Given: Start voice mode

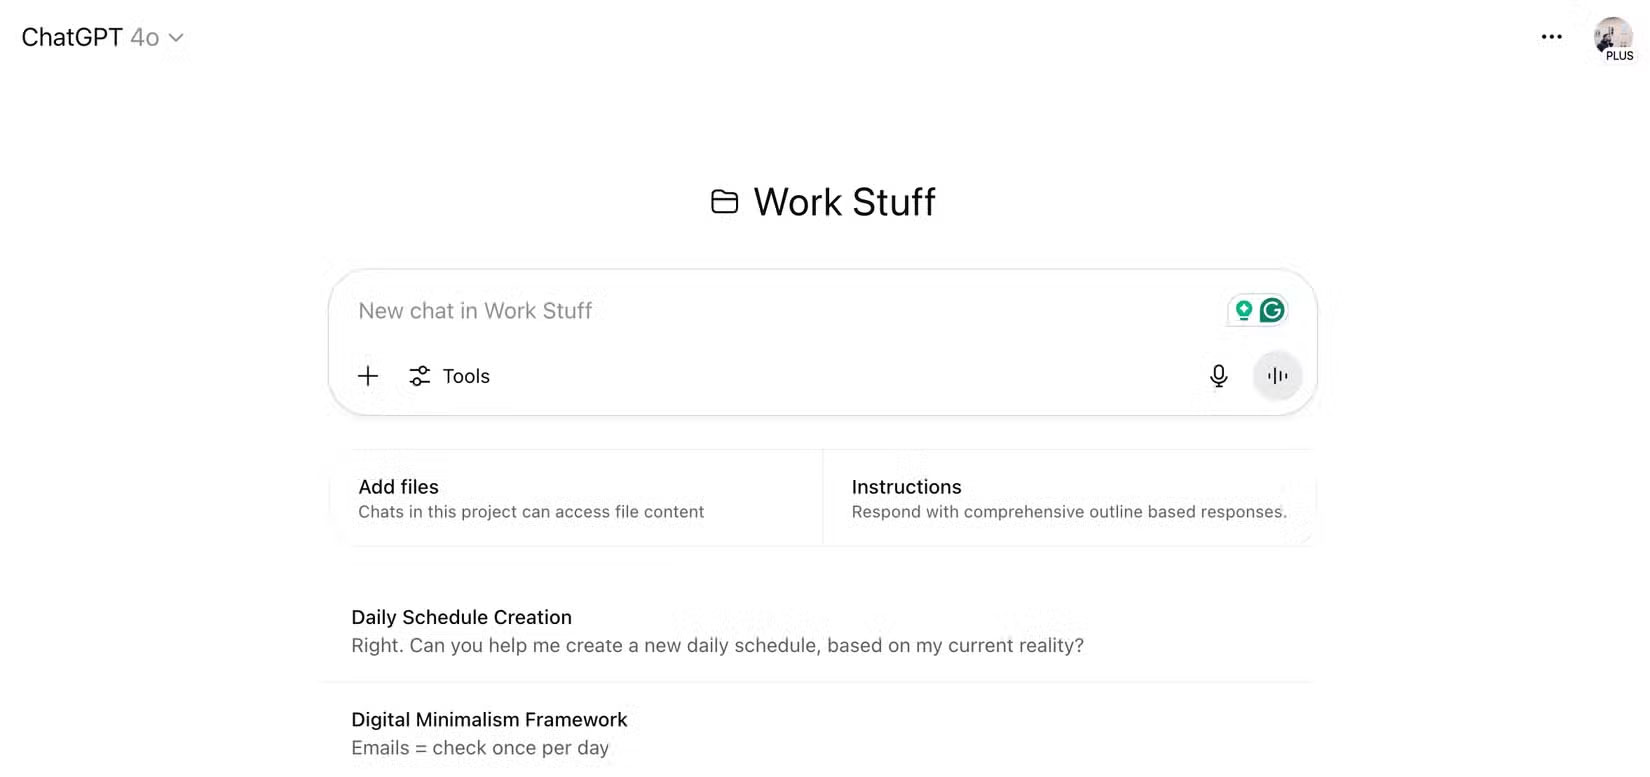Looking at the screenshot, I should tap(1277, 375).
